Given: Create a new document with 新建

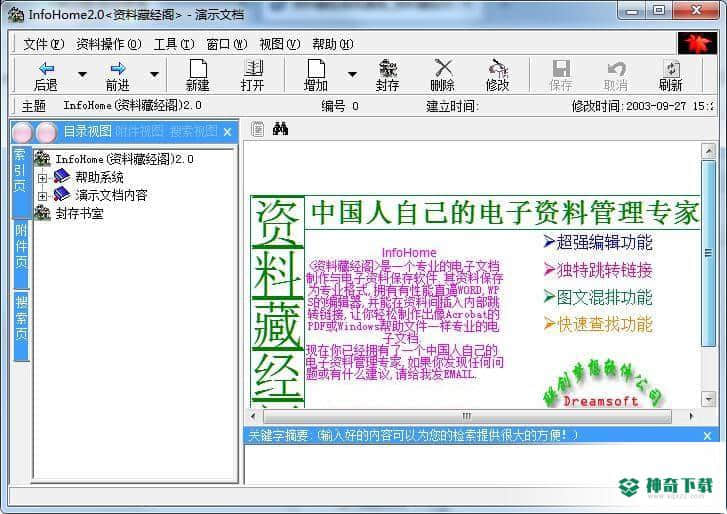Looking at the screenshot, I should tap(198, 75).
